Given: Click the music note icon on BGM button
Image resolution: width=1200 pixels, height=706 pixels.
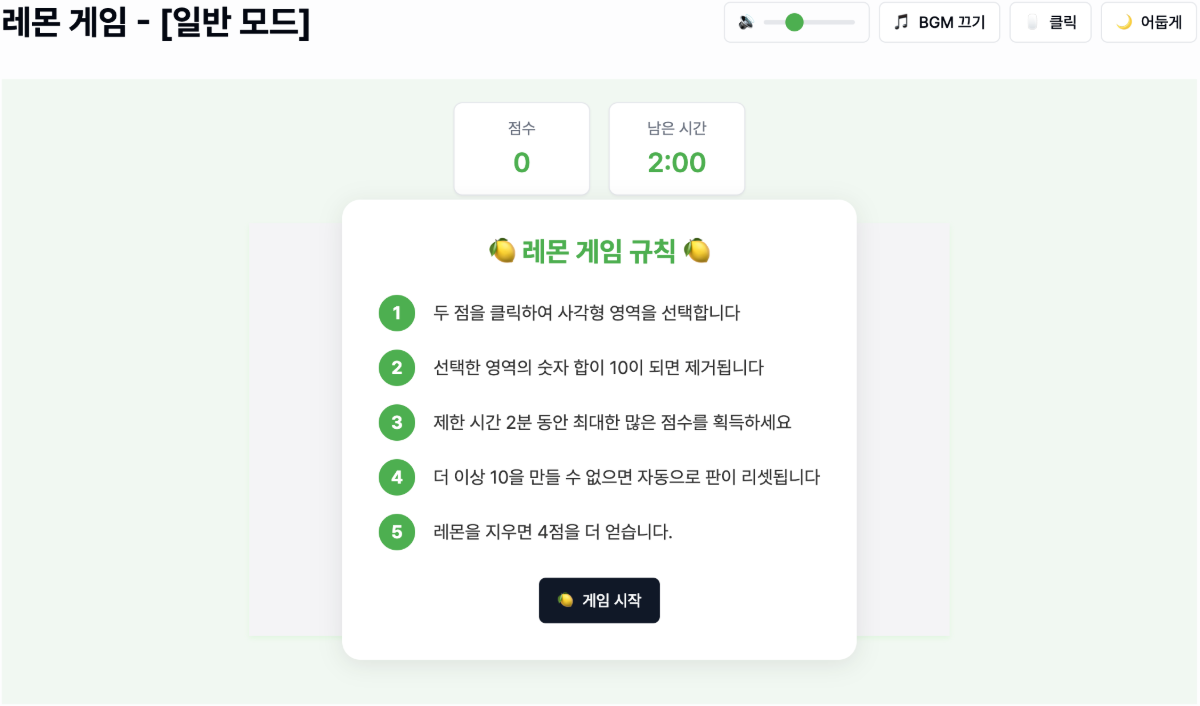Looking at the screenshot, I should tap(902, 22).
